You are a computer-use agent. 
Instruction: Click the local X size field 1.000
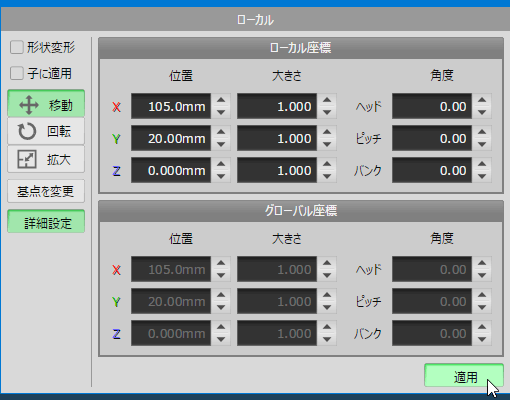coord(277,106)
